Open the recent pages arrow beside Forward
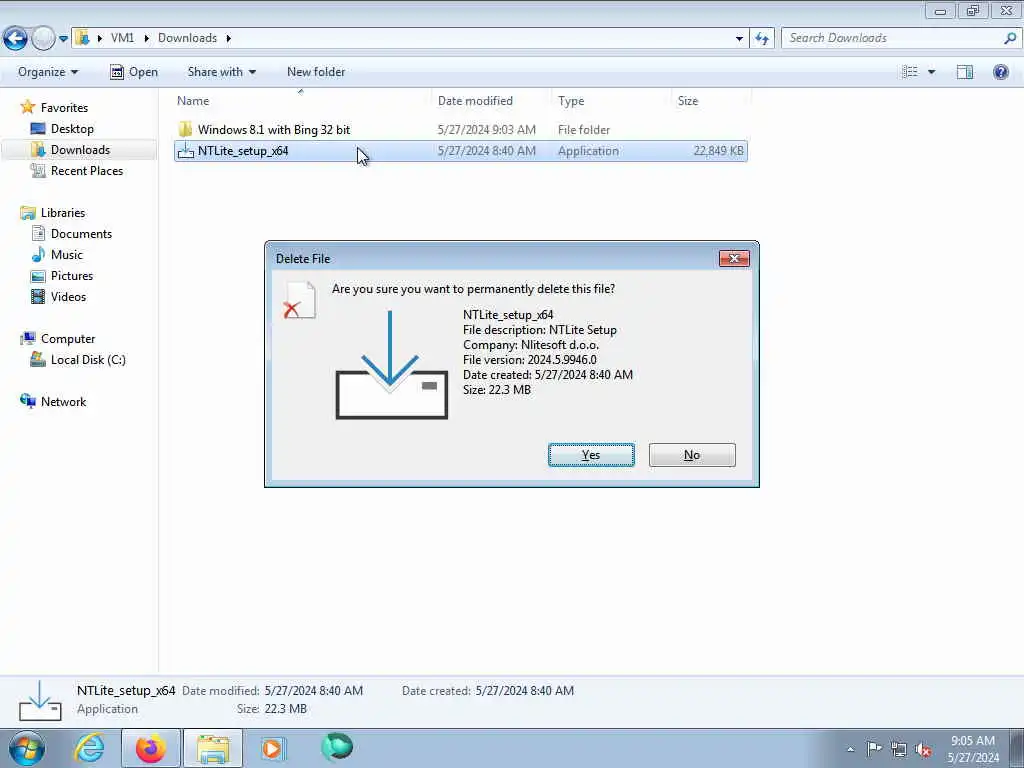1024x768 pixels. click(63, 39)
